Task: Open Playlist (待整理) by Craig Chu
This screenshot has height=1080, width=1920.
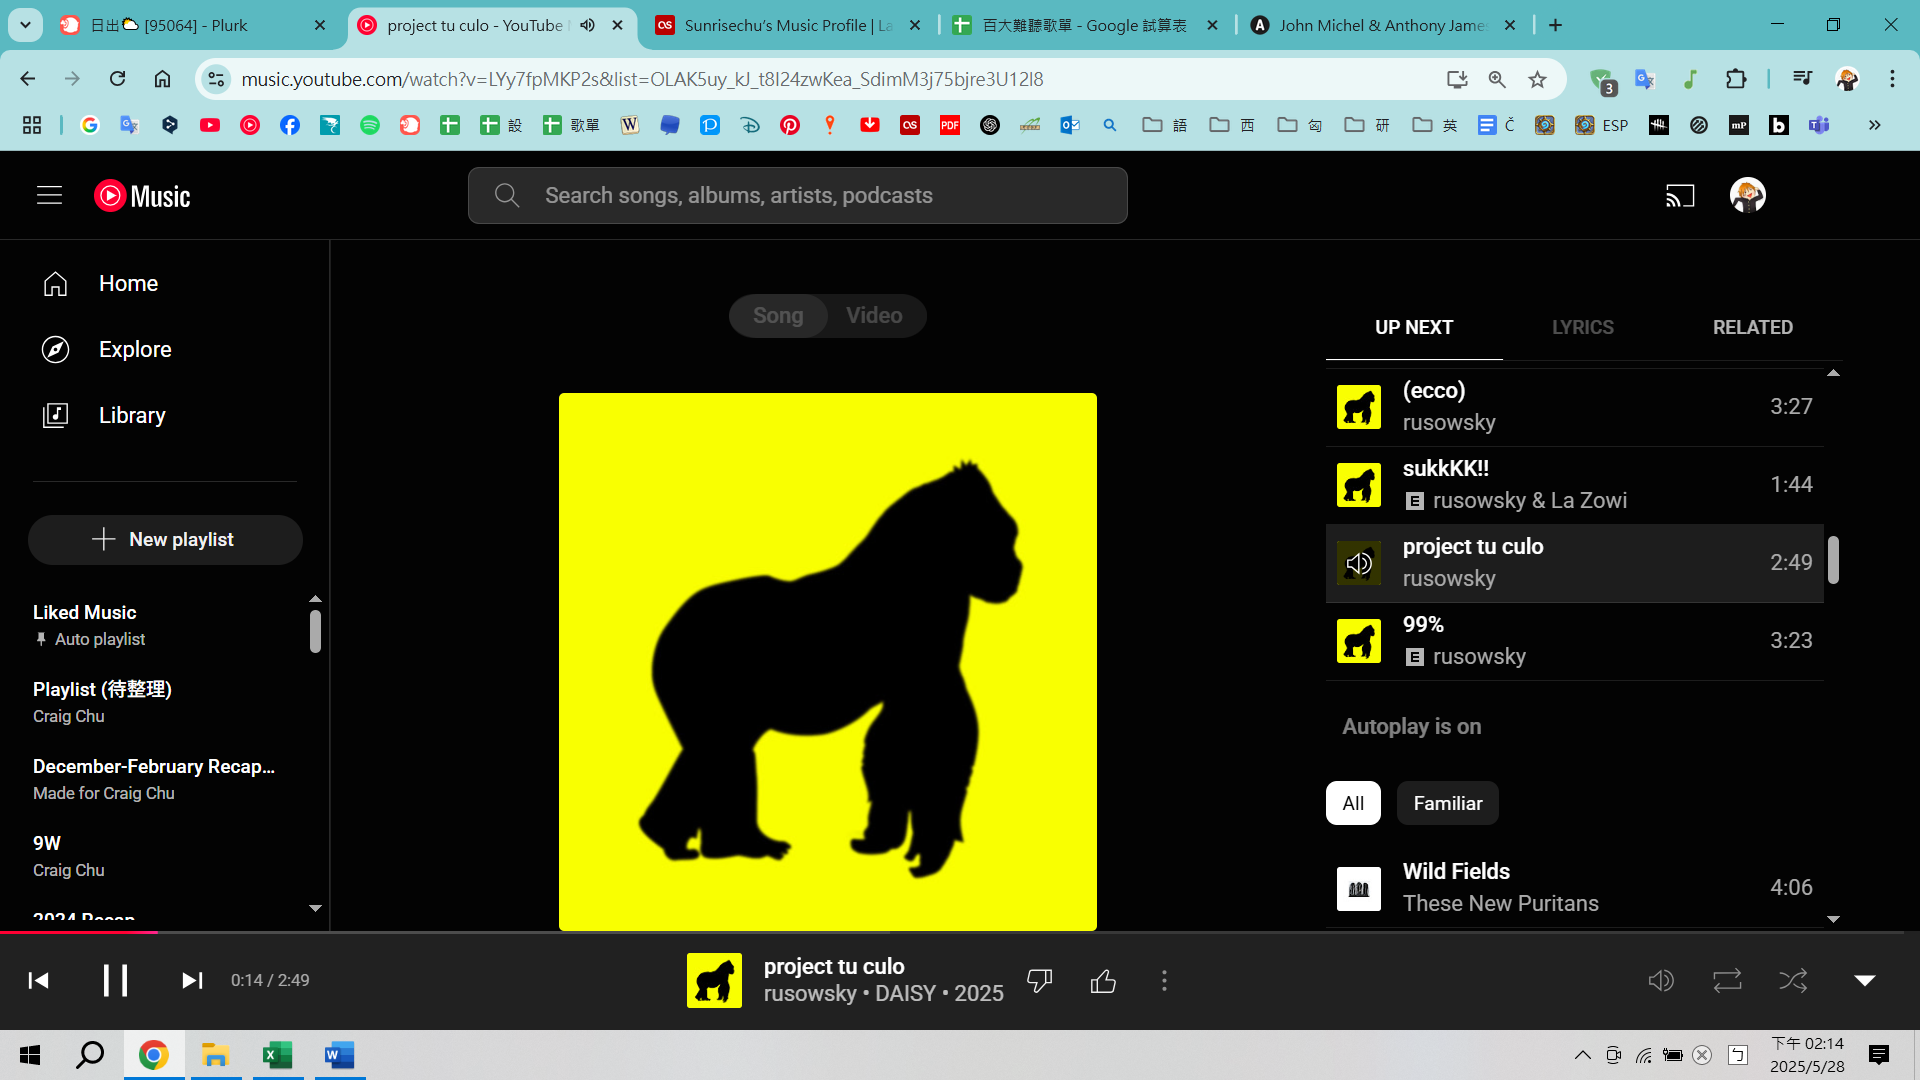Action: tap(165, 702)
